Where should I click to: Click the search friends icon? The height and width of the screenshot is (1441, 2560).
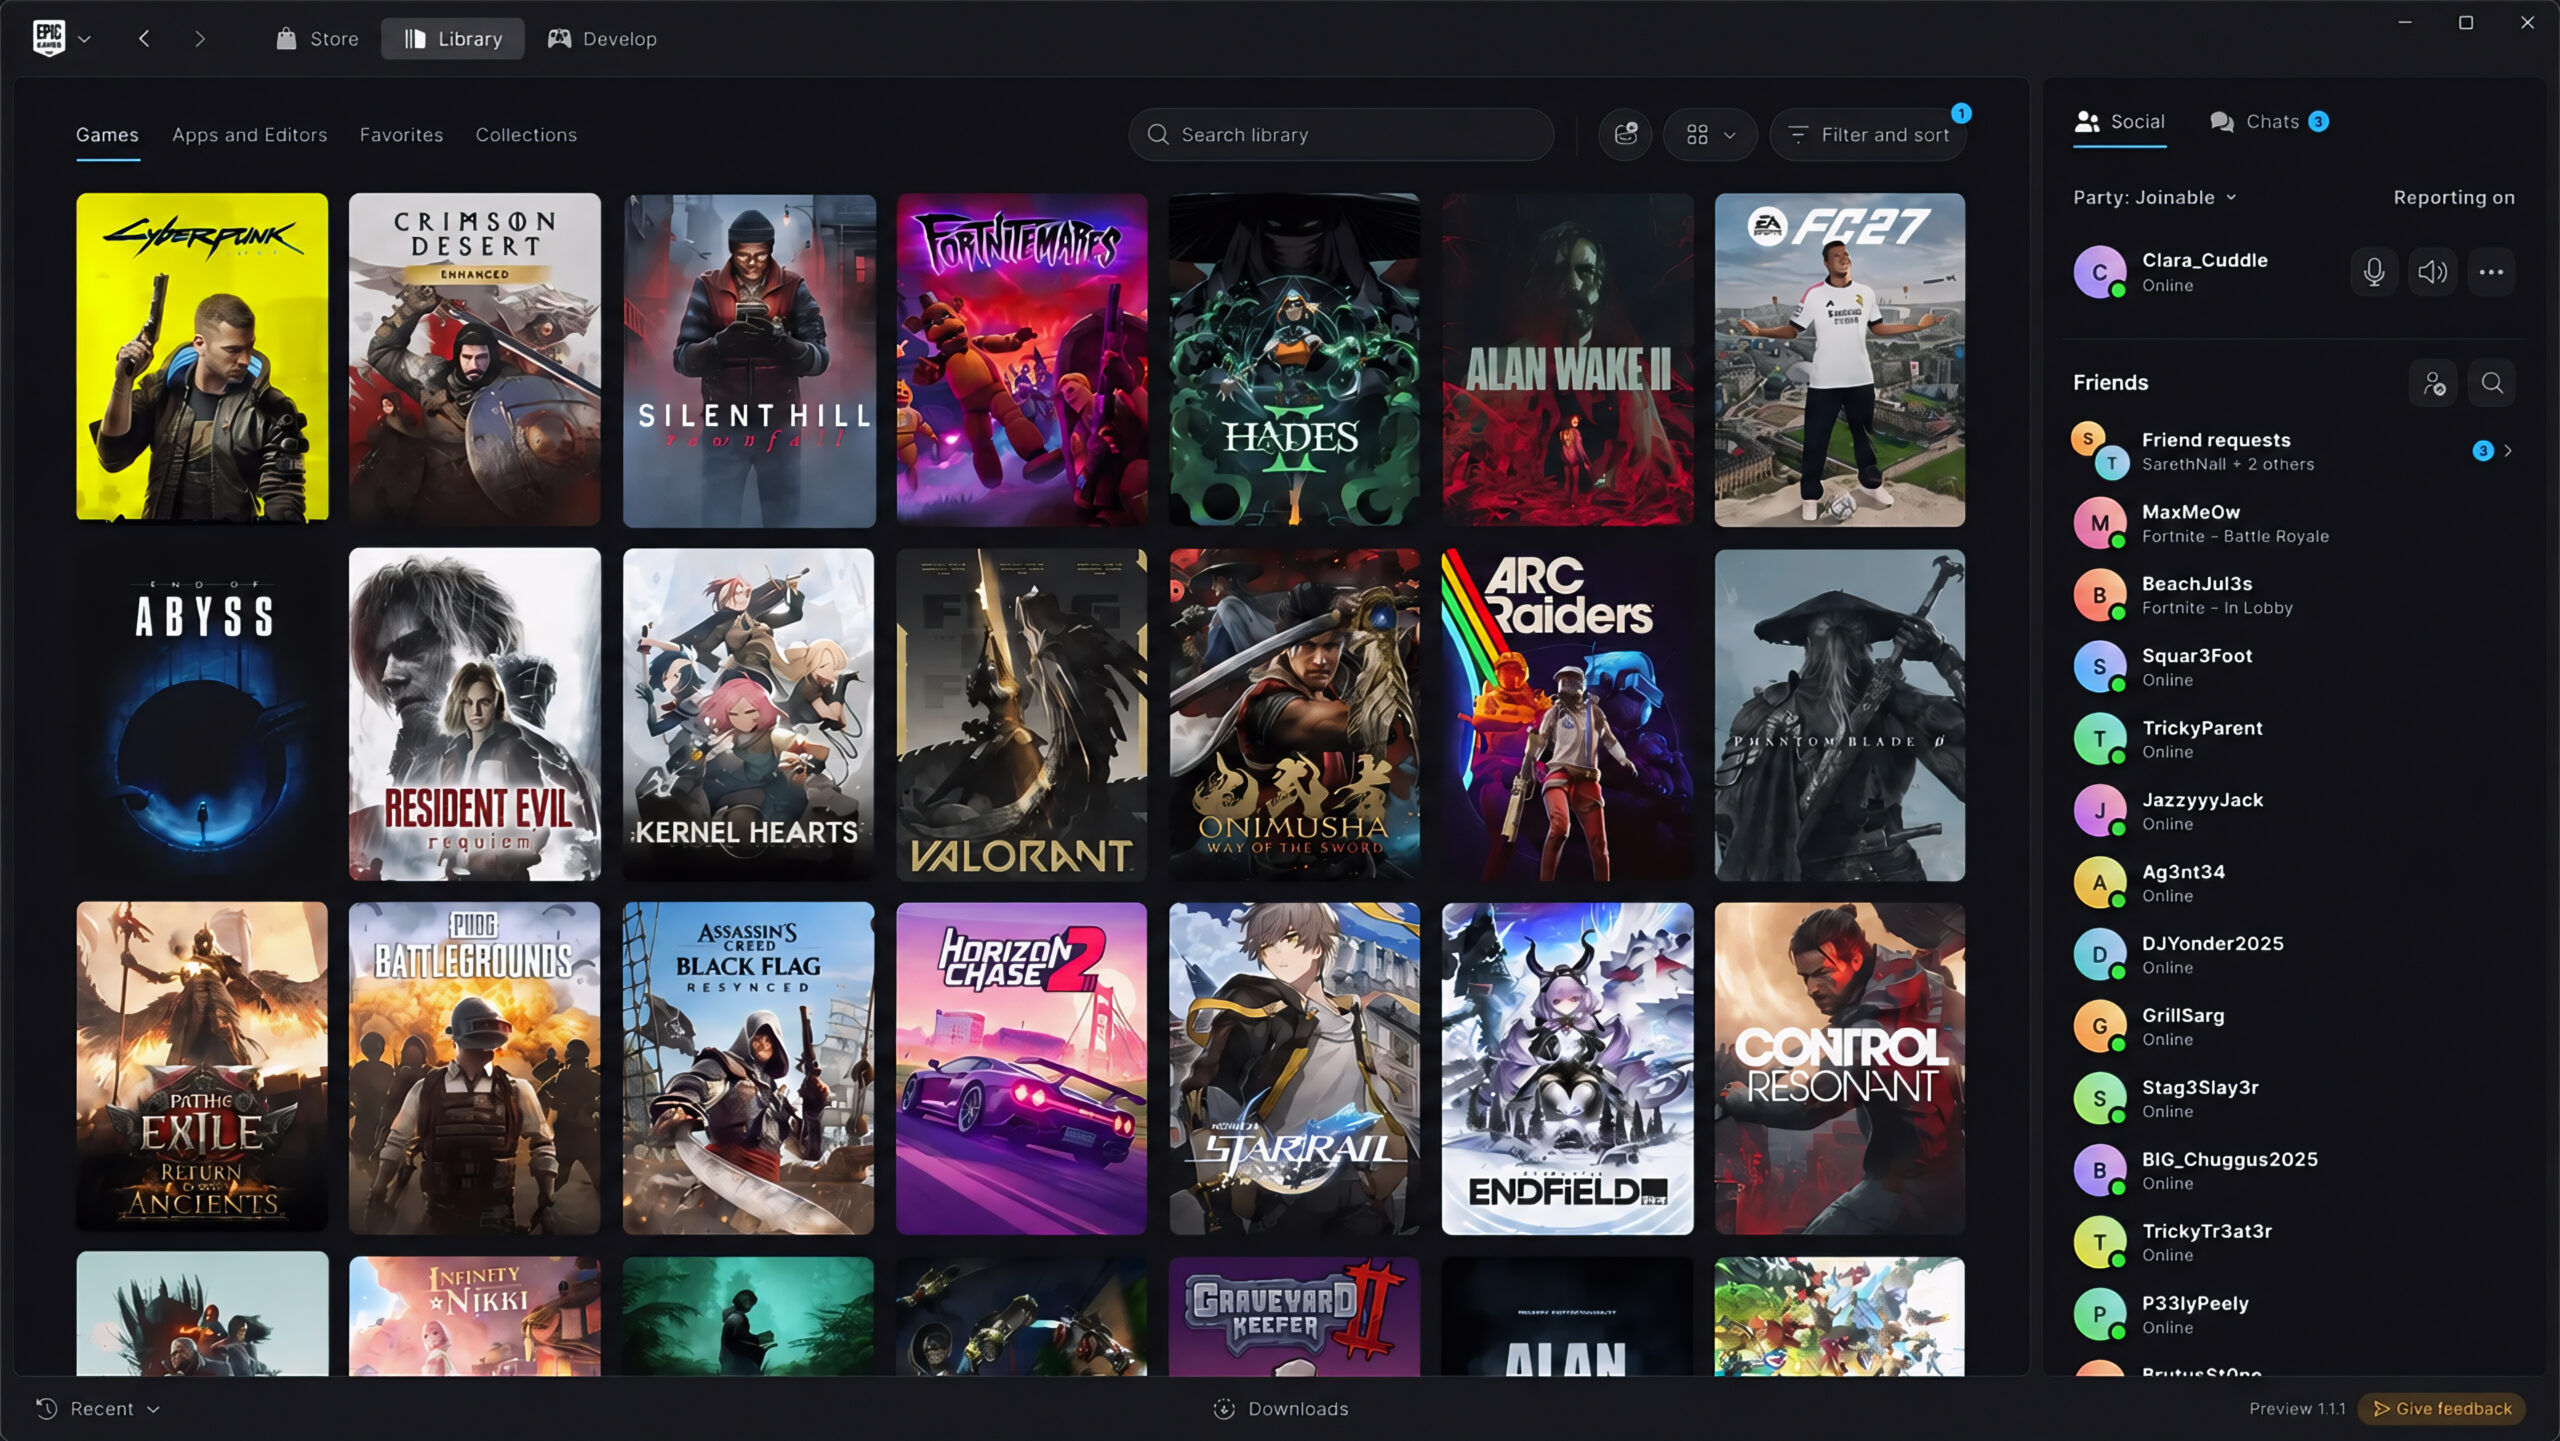click(2492, 383)
